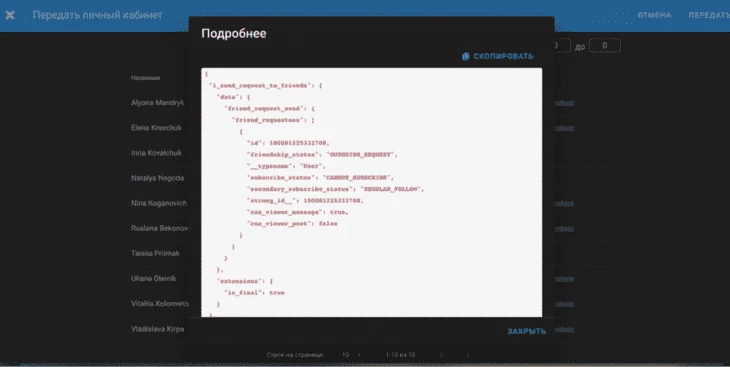The height and width of the screenshot is (367, 730).
Task: Copy the JSON with СКОПИРОВАТЬ button
Action: 498,56
